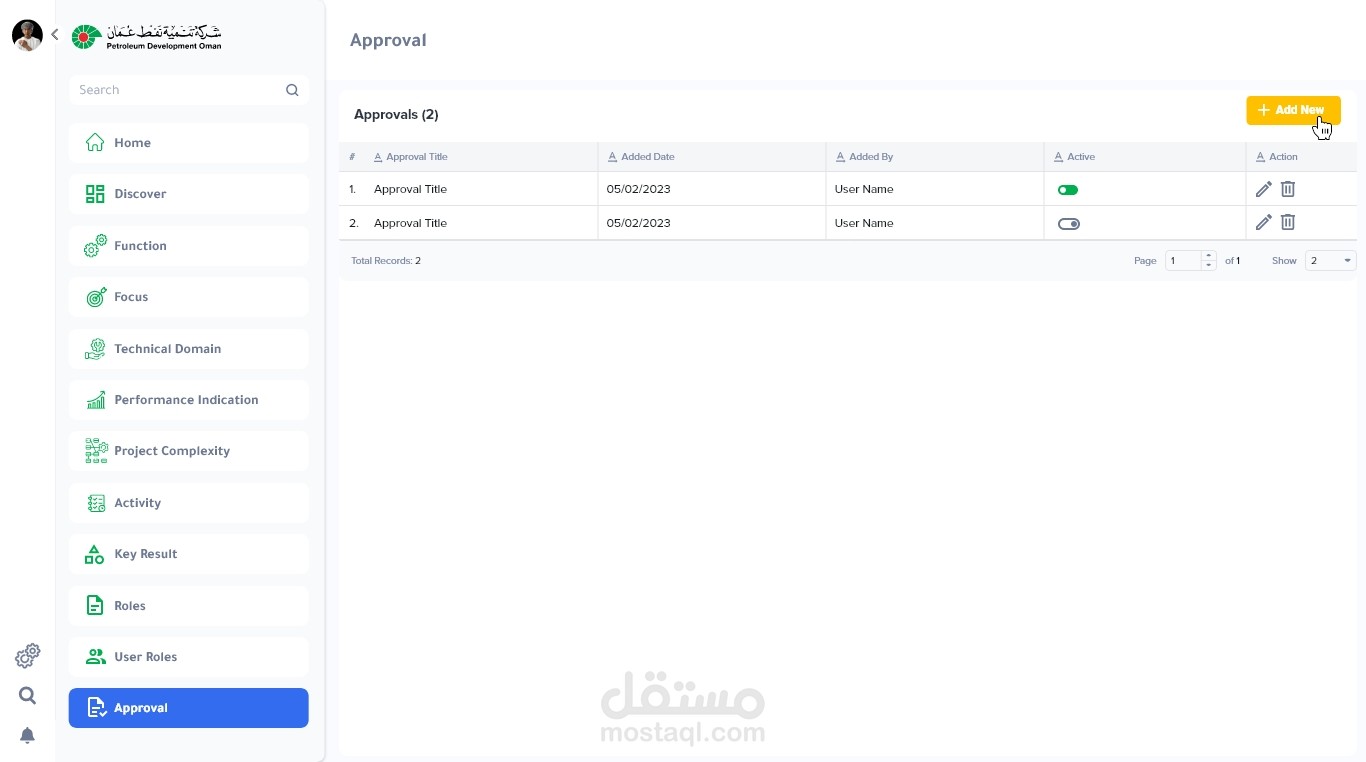Image resolution: width=1366 pixels, height=762 pixels.
Task: Edit row 1 with pencil icon
Action: [x=1264, y=189]
